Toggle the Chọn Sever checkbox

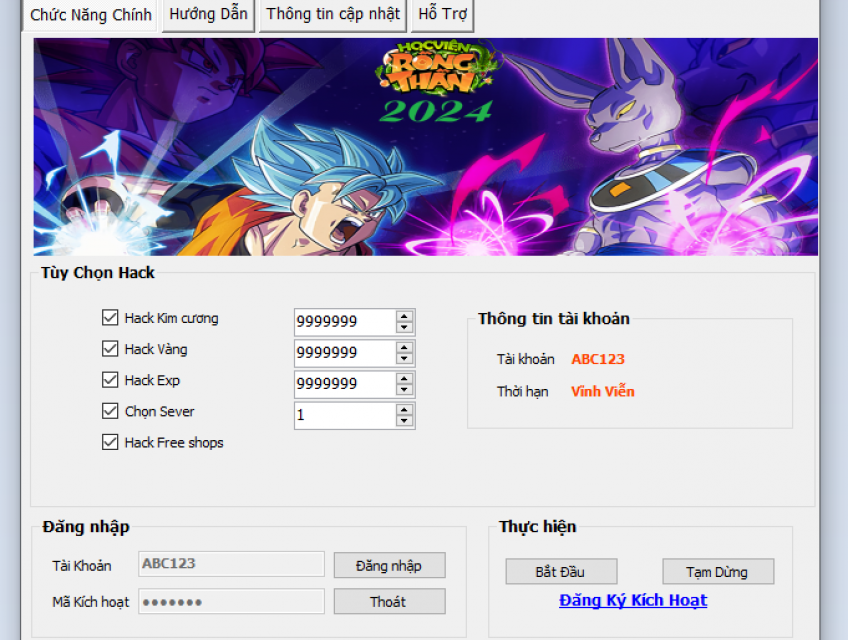[x=110, y=411]
